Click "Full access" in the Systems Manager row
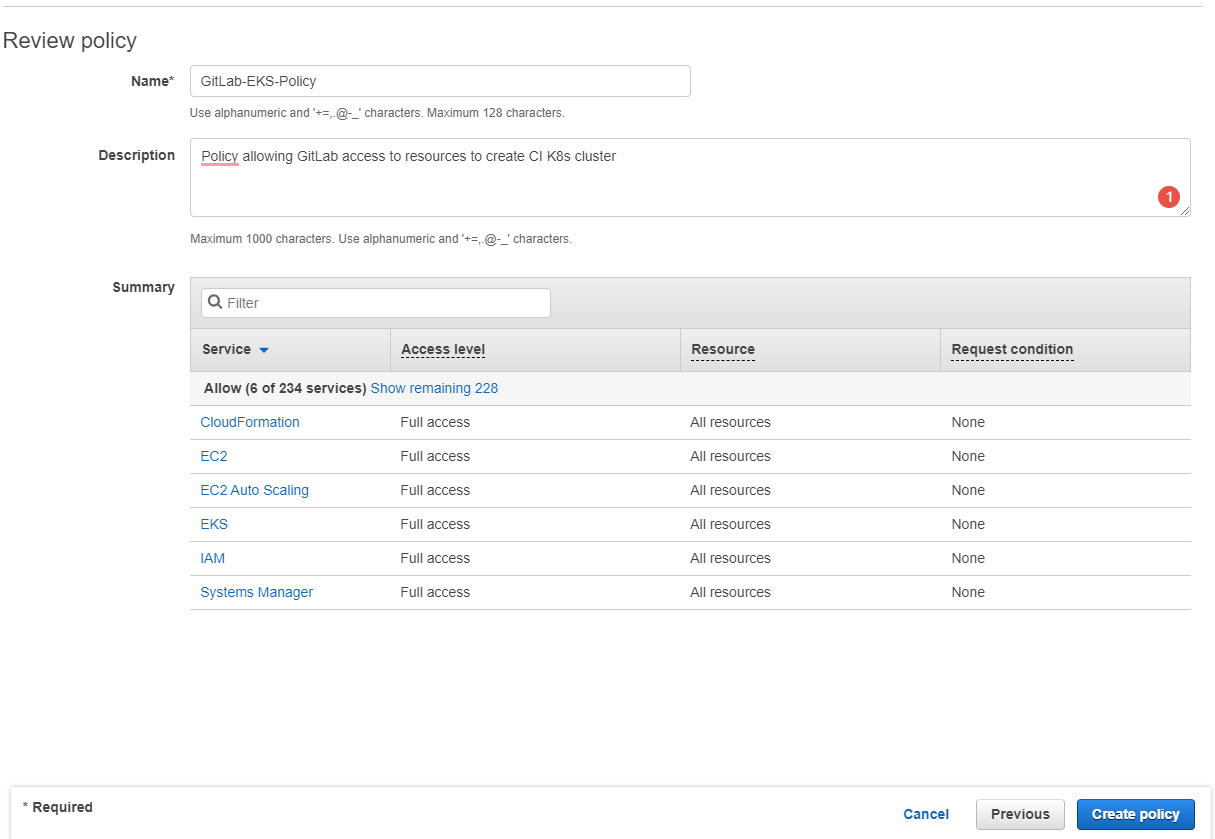 point(435,592)
